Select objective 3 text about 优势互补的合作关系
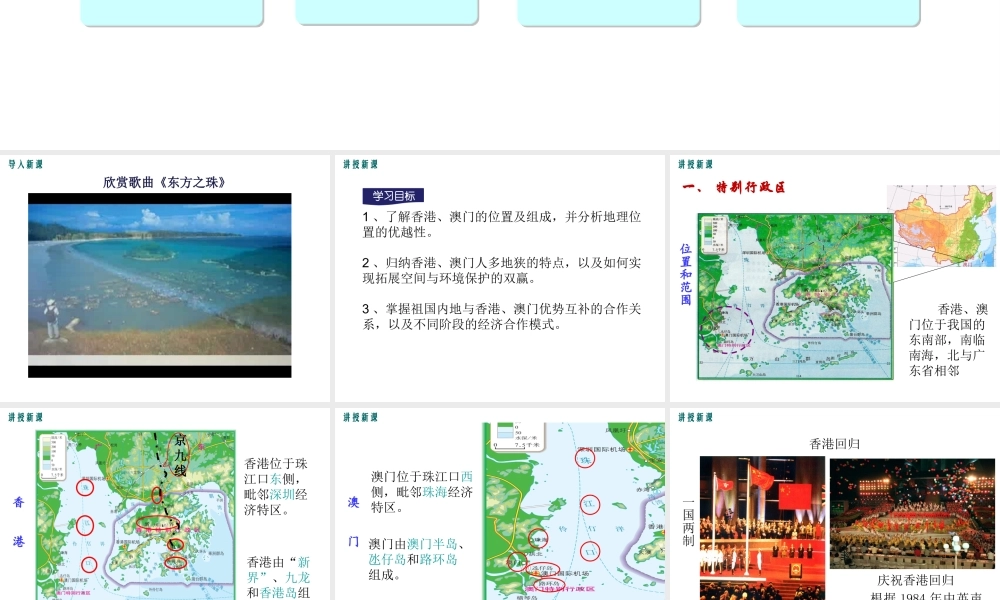The height and width of the screenshot is (600, 1000). (501, 316)
